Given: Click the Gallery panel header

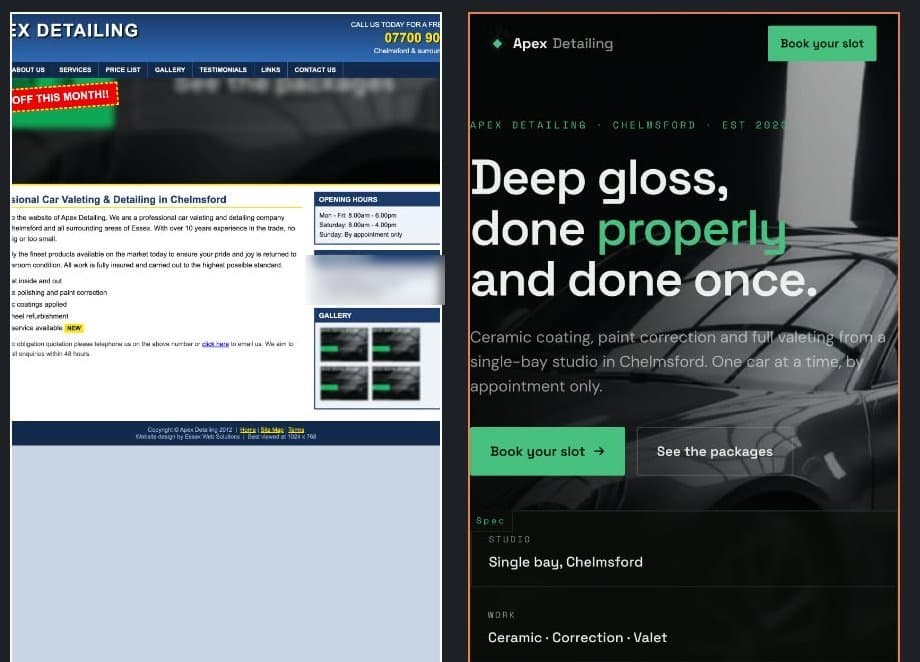Looking at the screenshot, I should coord(377,316).
